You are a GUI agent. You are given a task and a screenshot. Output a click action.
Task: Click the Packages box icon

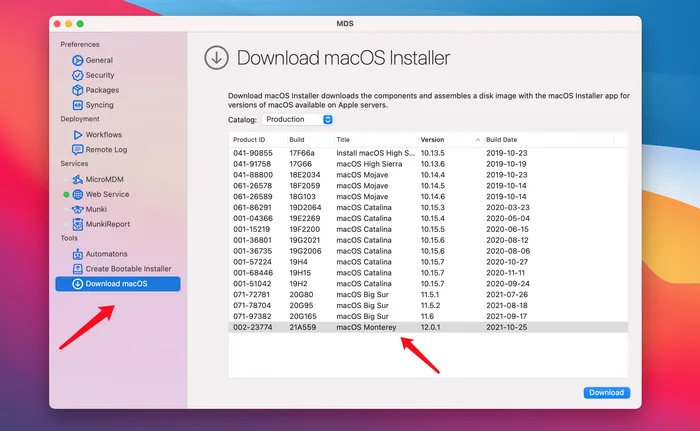point(78,90)
